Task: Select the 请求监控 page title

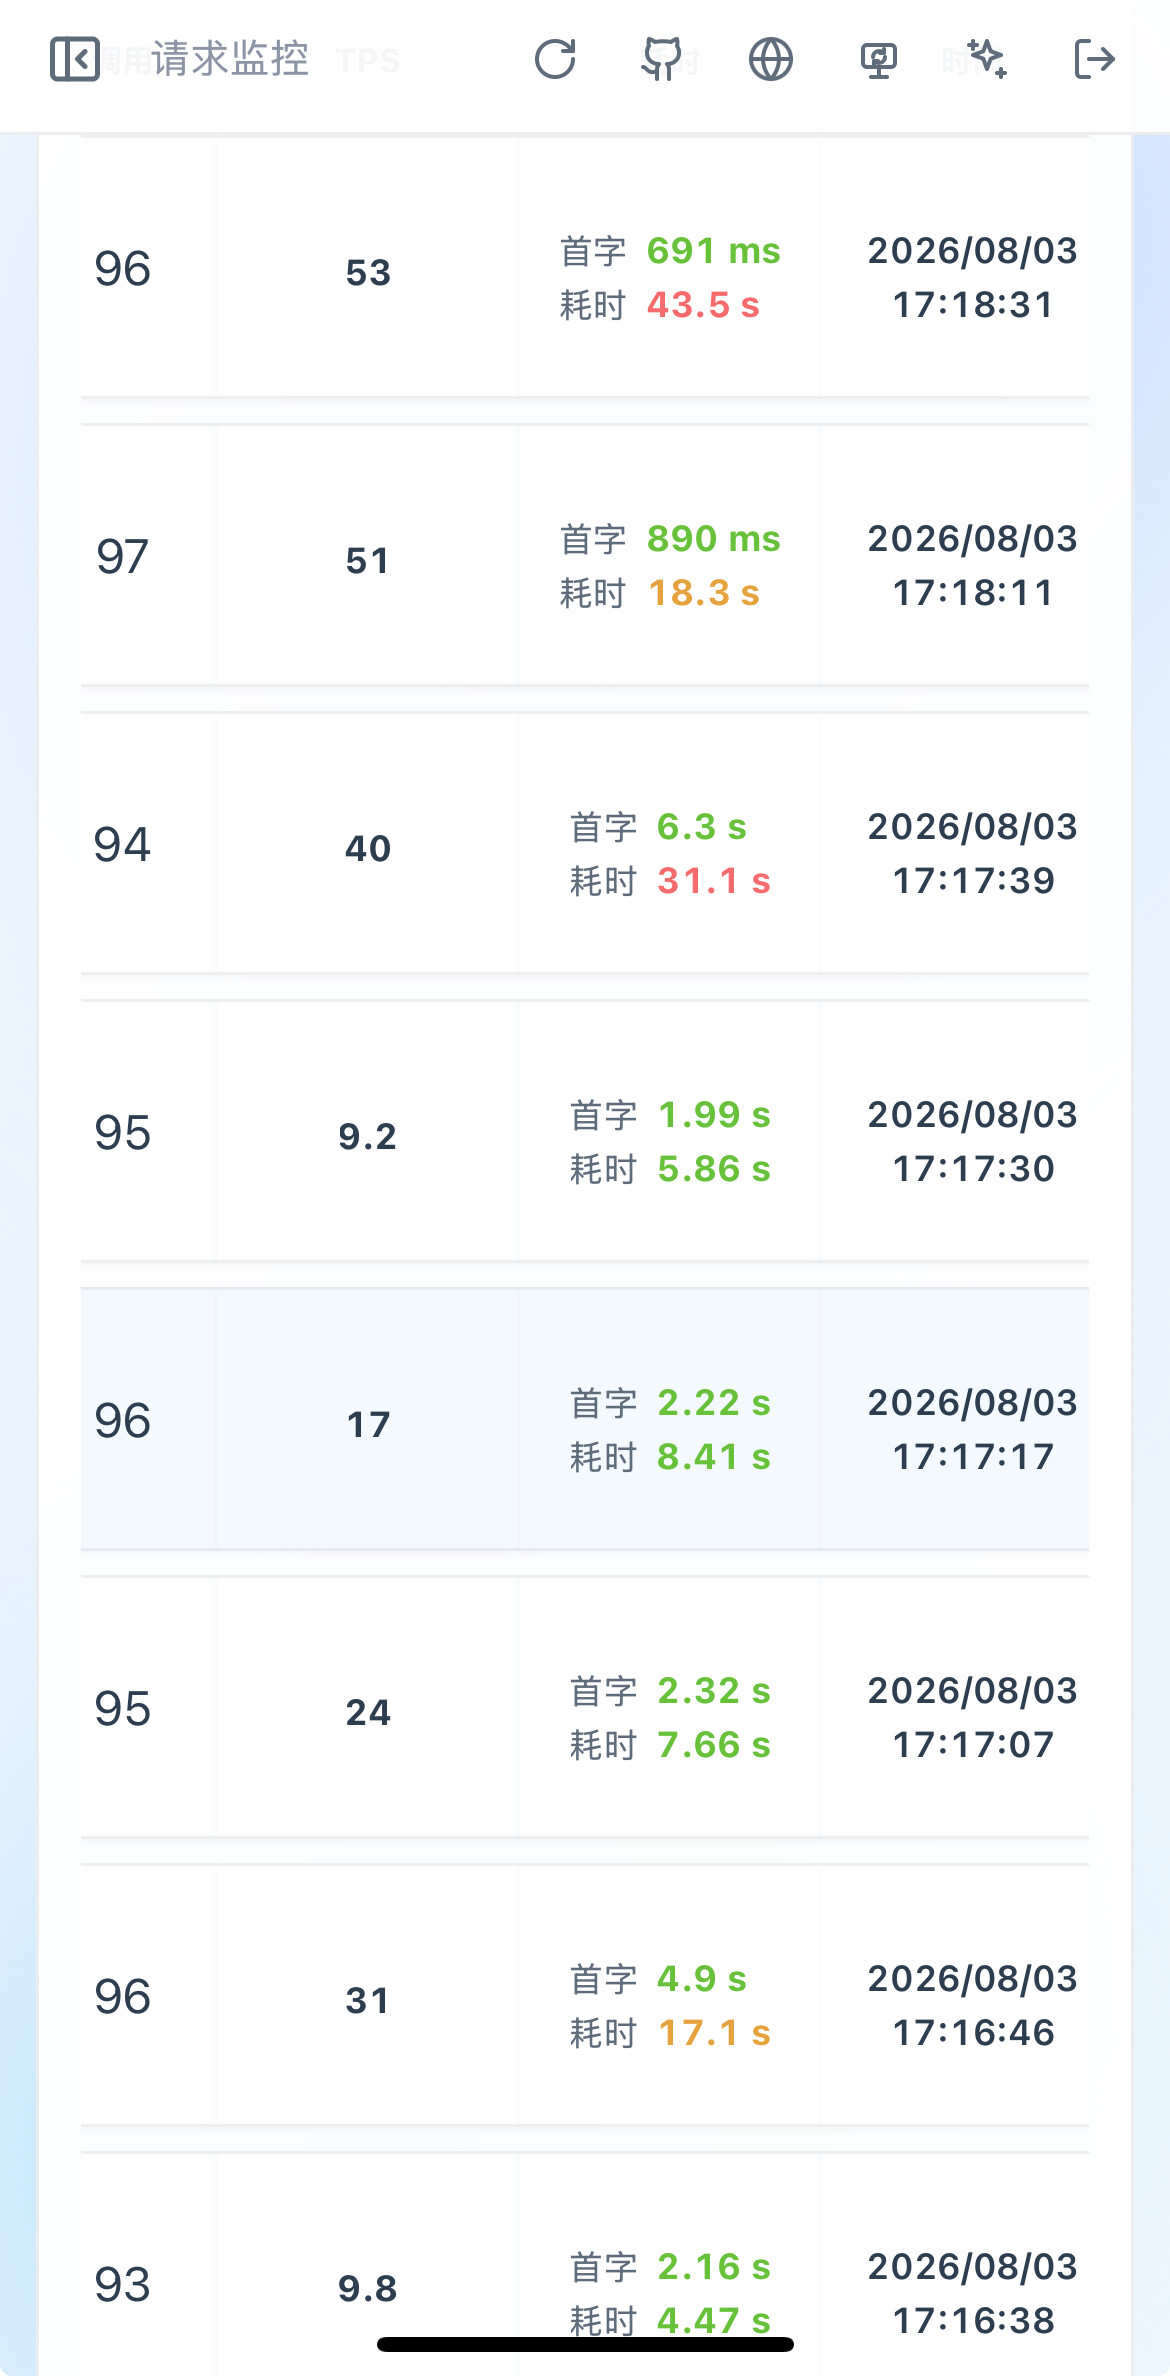Action: point(230,59)
